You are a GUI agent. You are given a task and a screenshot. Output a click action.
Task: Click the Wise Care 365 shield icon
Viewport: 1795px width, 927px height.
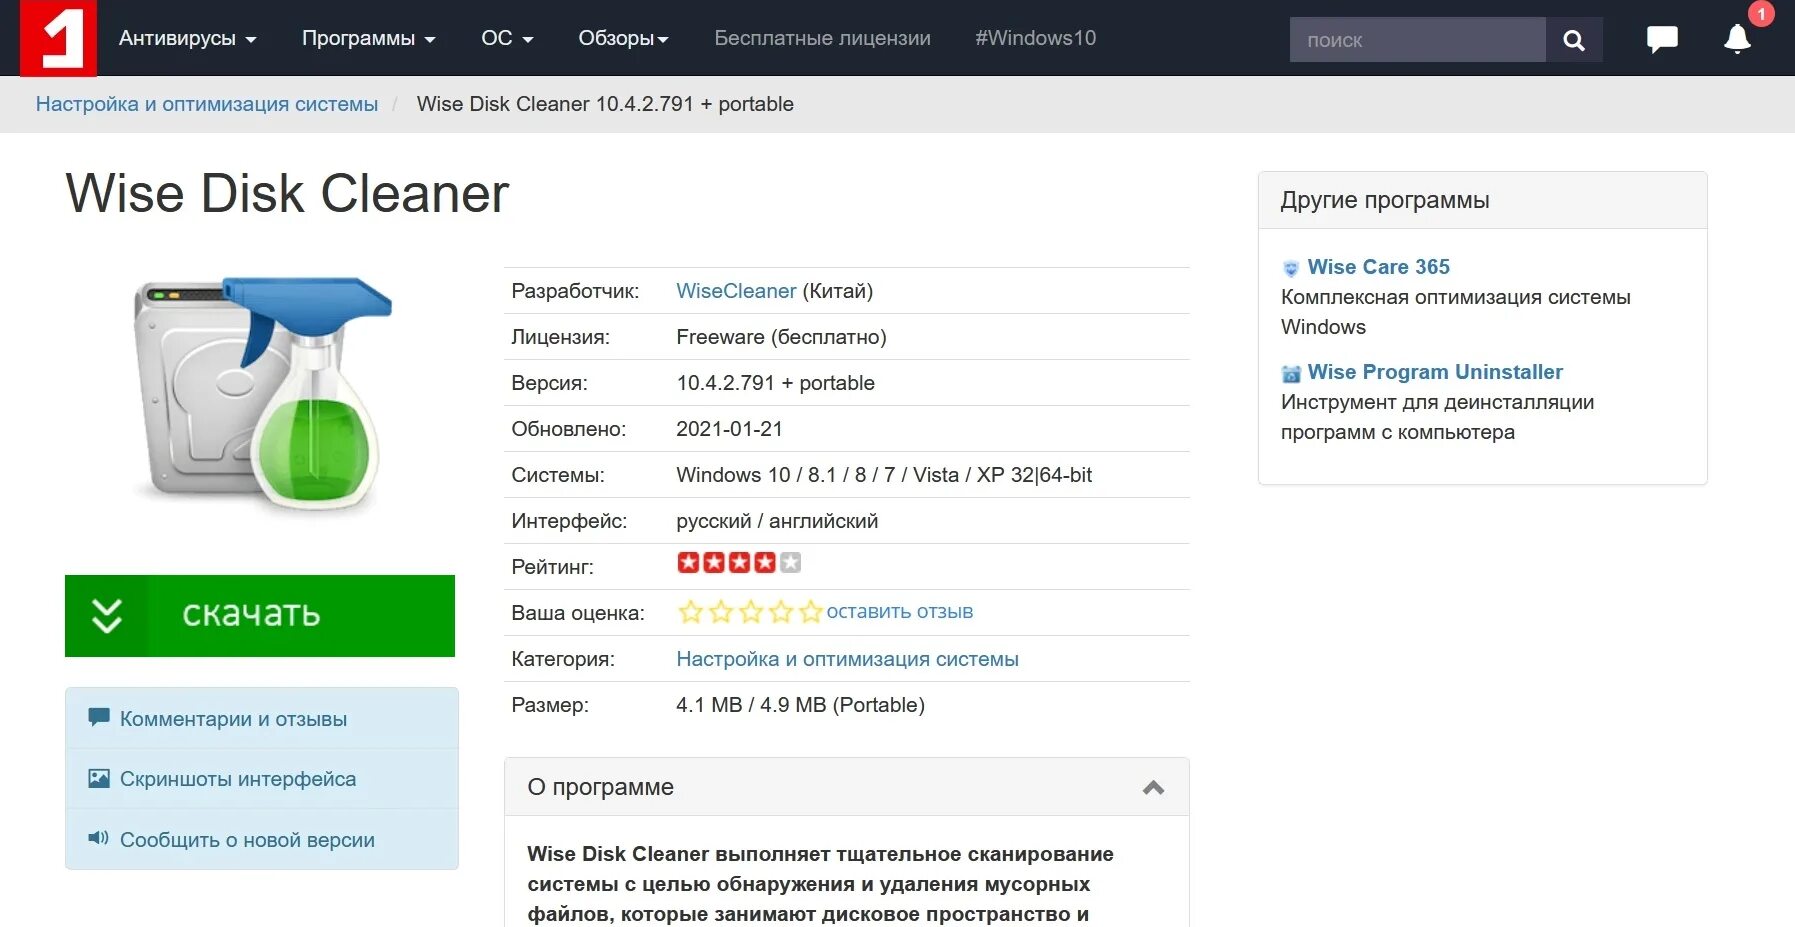click(x=1291, y=268)
